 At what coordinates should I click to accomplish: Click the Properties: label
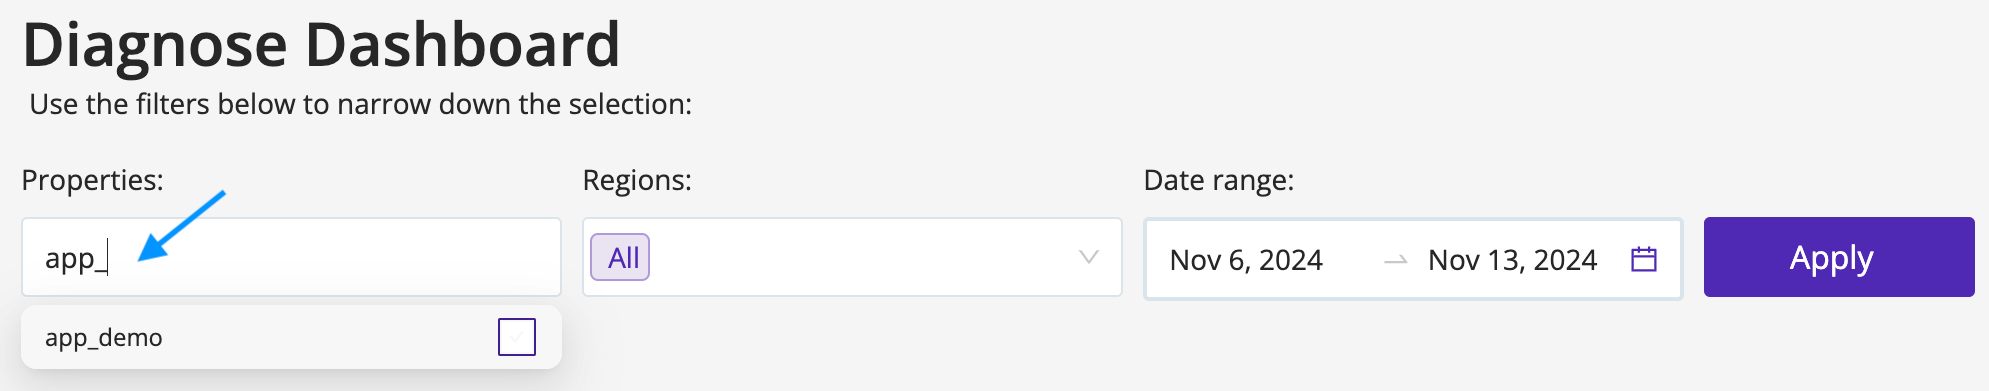click(92, 180)
